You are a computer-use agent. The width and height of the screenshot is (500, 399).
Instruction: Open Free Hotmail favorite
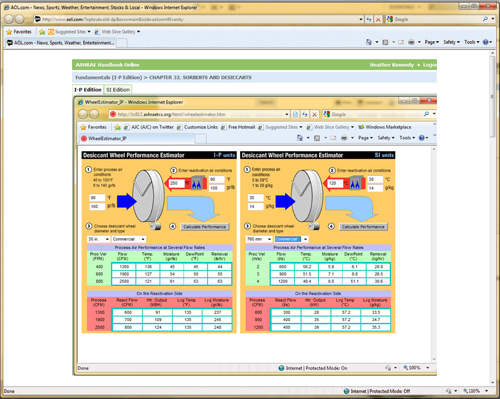(238, 127)
